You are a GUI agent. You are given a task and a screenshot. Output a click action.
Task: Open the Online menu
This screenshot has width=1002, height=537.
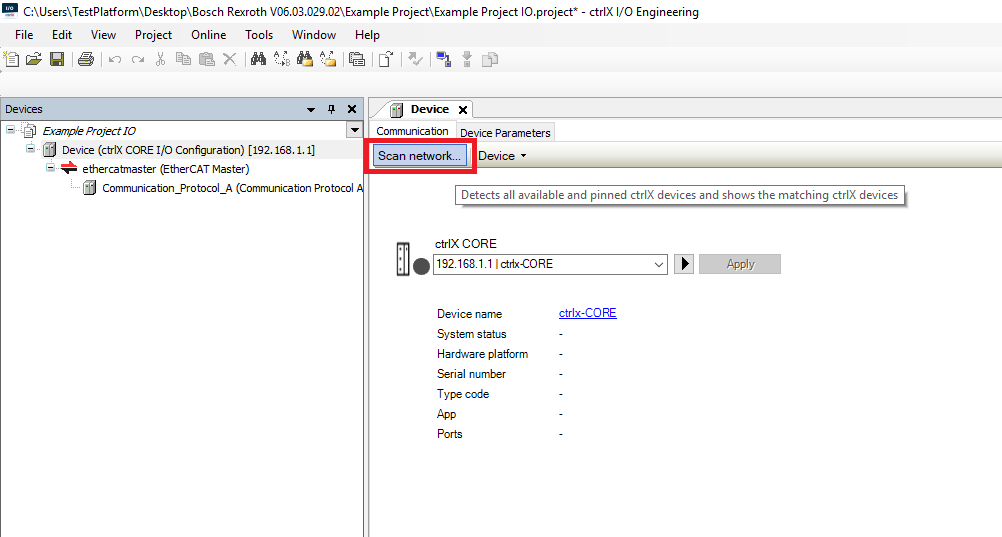coord(209,35)
